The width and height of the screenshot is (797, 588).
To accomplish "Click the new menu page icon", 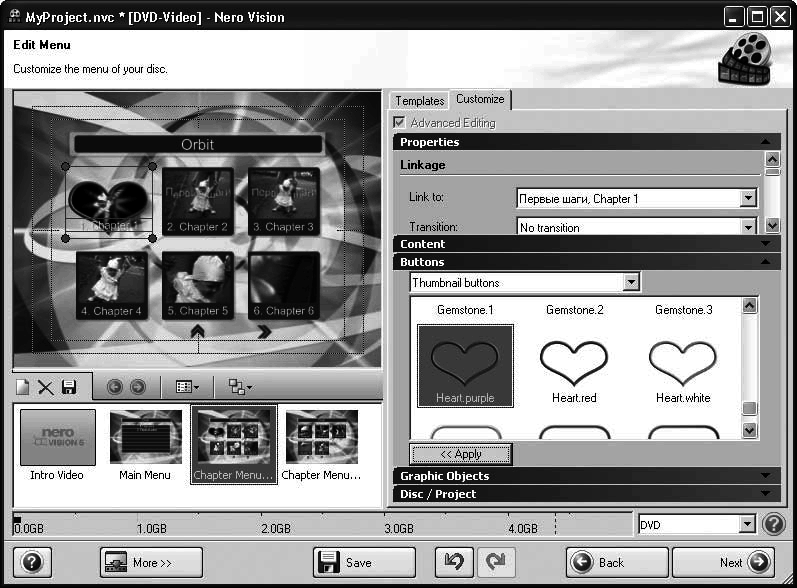I will coord(23,387).
